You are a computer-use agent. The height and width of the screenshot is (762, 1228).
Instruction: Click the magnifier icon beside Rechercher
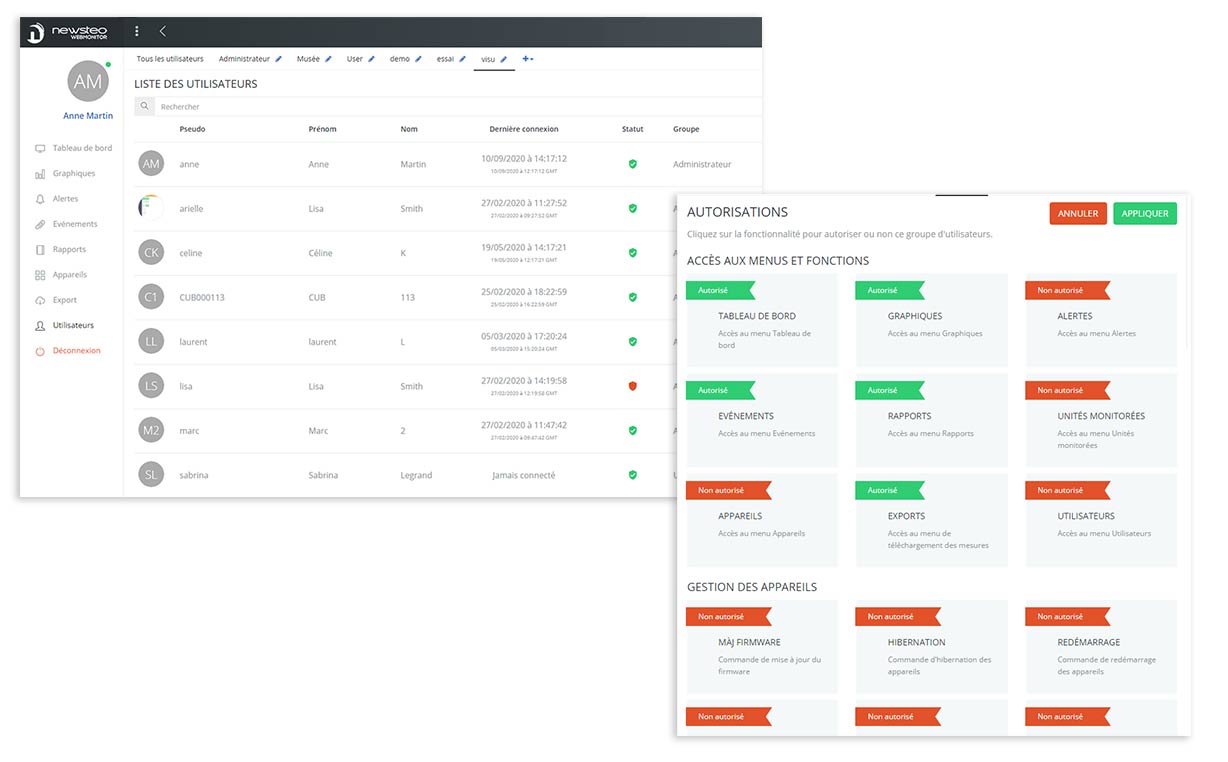point(145,106)
